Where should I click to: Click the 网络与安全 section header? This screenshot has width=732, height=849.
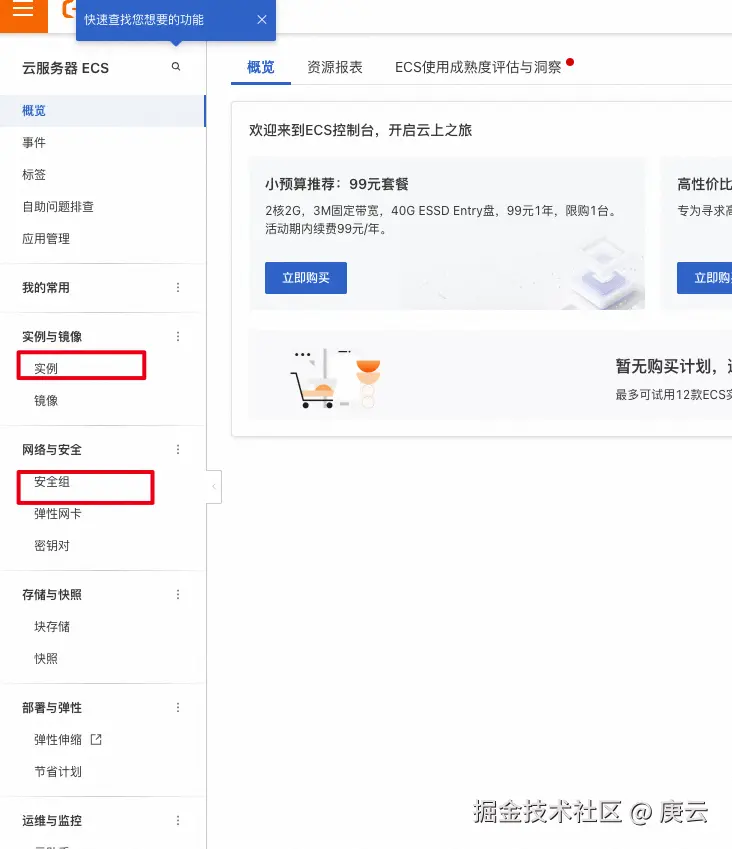(x=52, y=449)
